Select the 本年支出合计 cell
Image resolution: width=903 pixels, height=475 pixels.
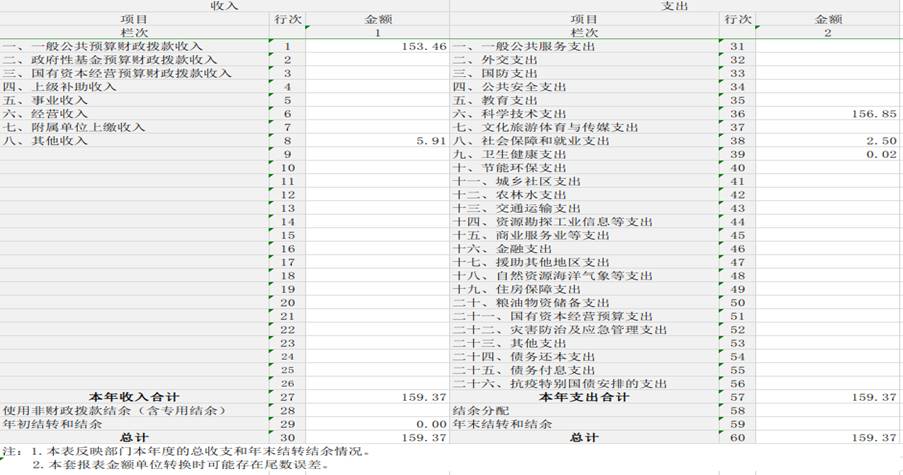(x=584, y=397)
